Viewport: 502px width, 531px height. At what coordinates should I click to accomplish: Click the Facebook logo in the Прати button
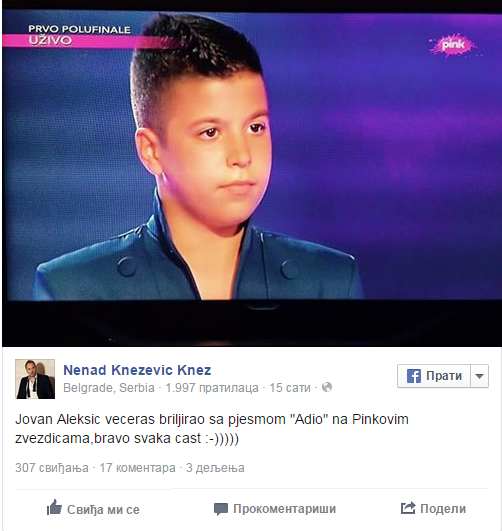point(414,376)
